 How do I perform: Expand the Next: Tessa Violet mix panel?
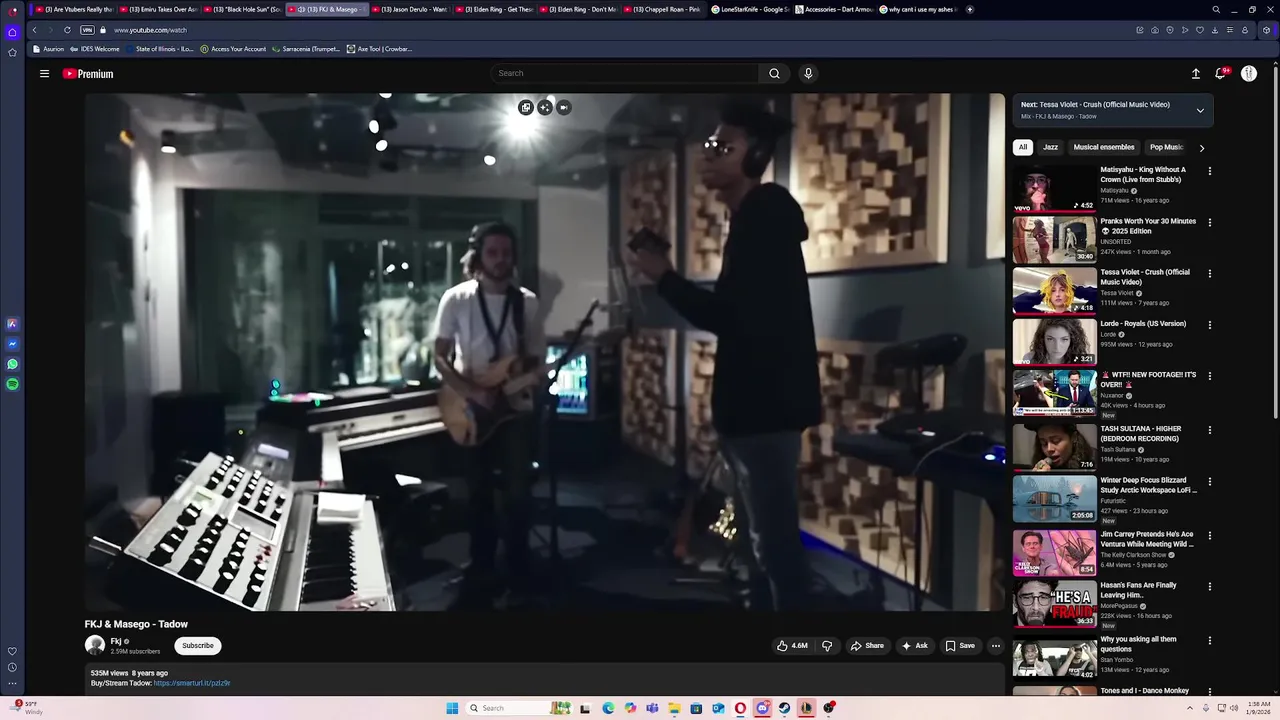pyautogui.click(x=1200, y=110)
